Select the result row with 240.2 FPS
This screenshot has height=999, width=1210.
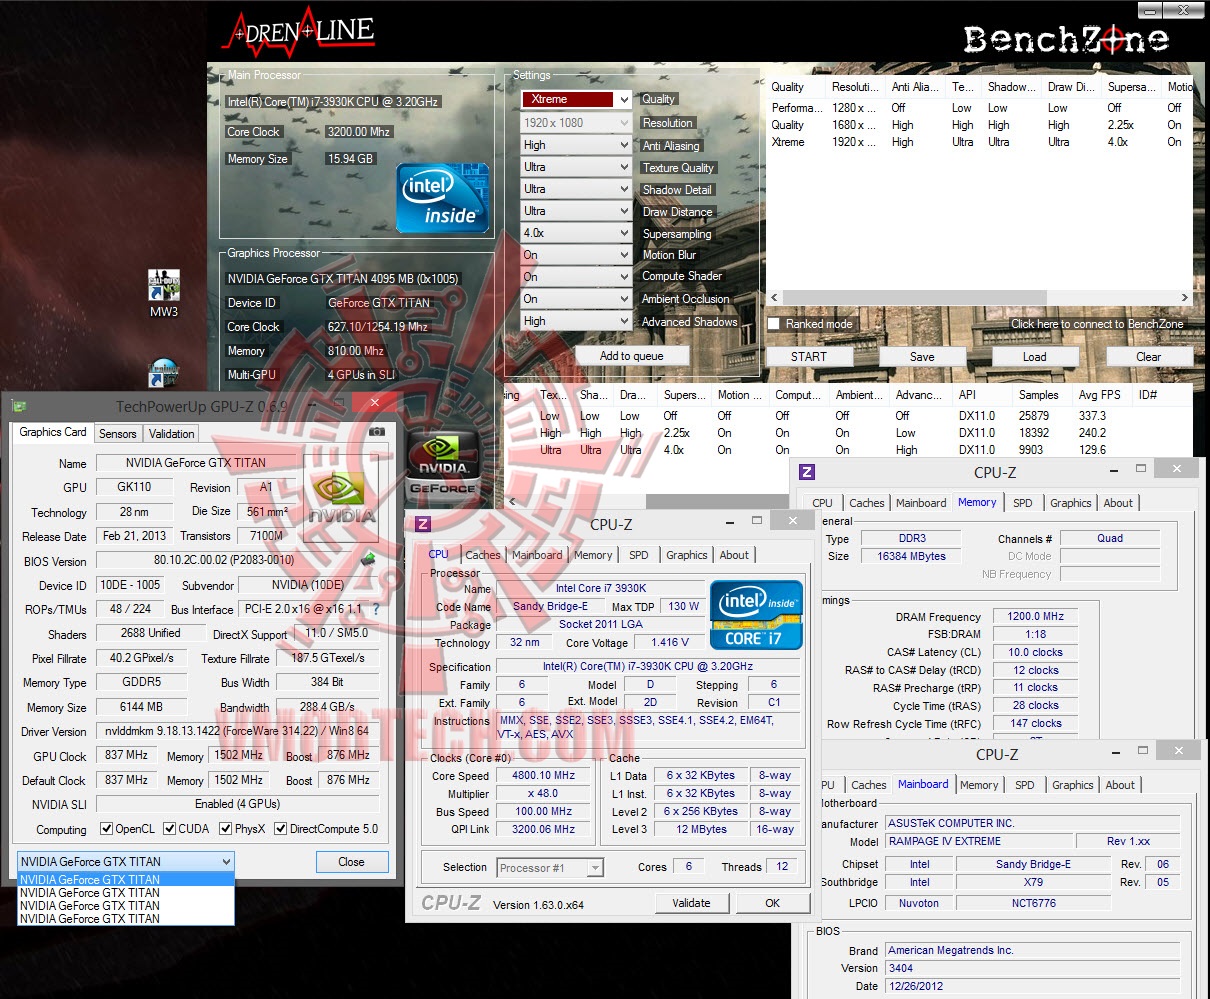850,433
